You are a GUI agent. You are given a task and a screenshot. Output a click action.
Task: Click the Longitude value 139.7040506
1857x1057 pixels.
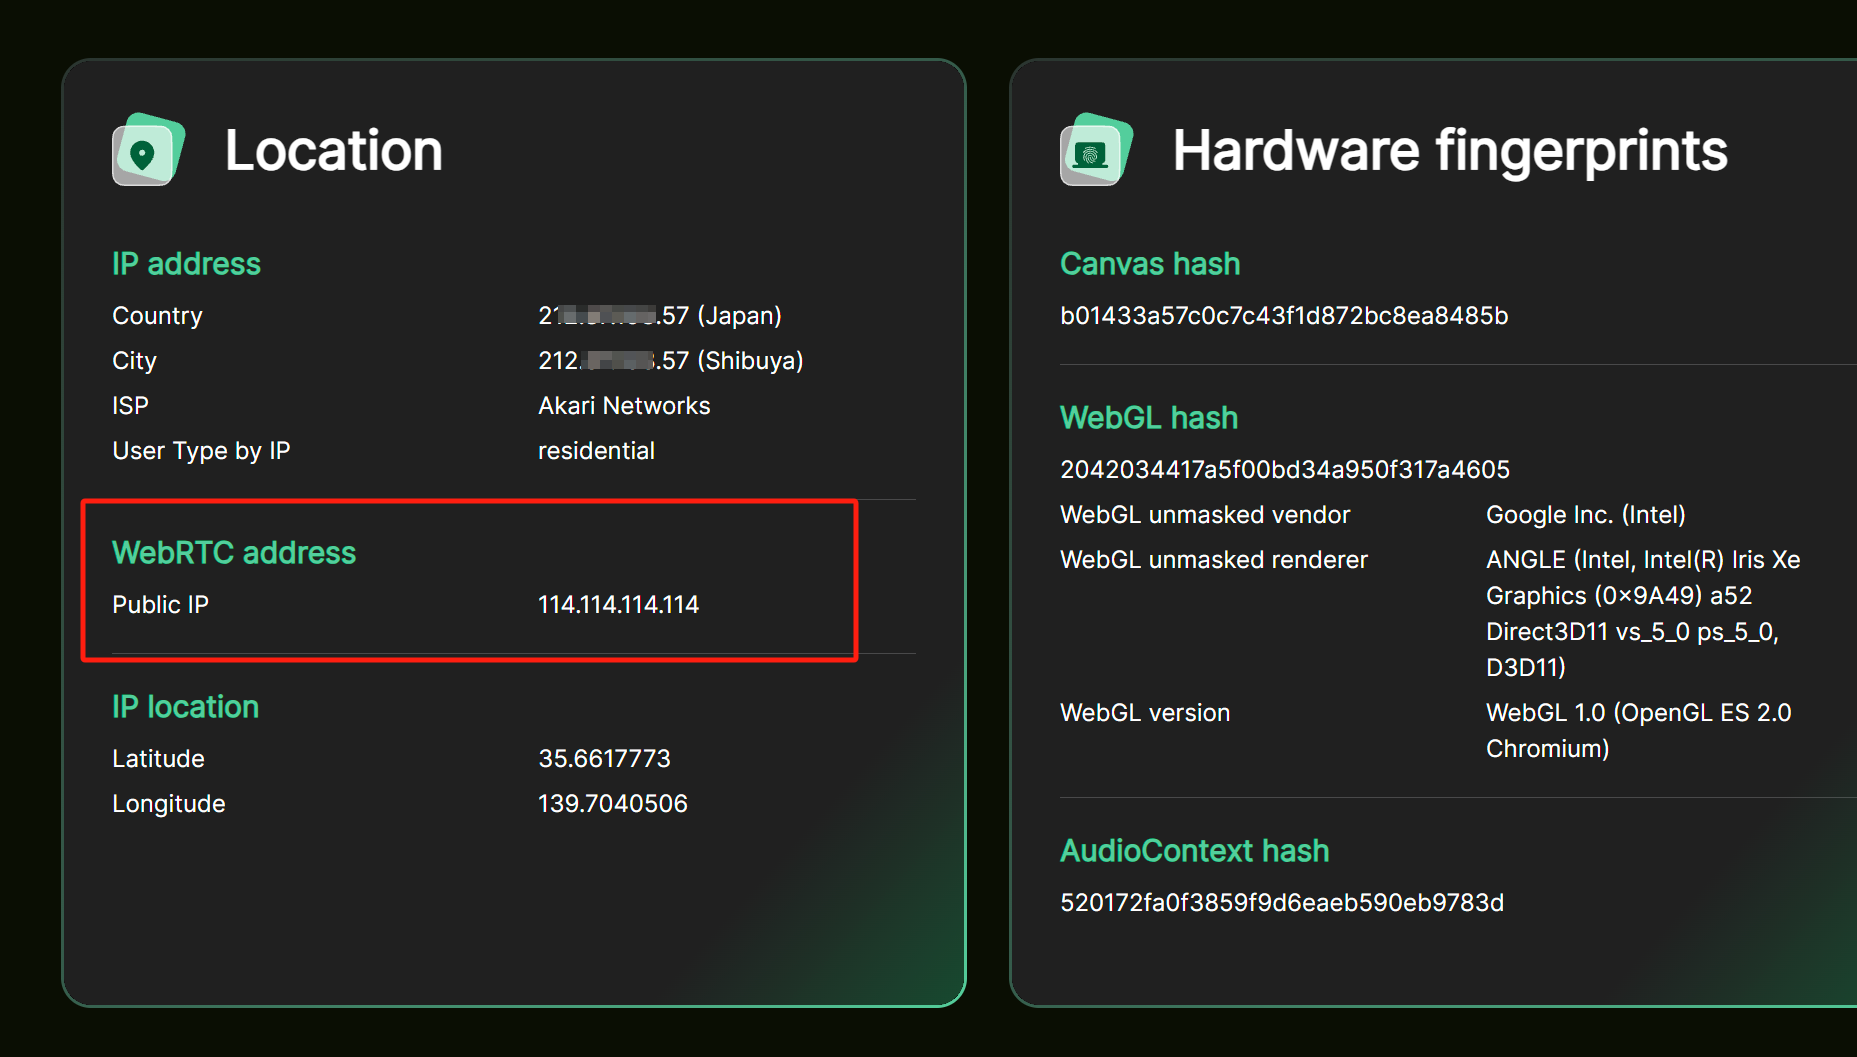613,804
